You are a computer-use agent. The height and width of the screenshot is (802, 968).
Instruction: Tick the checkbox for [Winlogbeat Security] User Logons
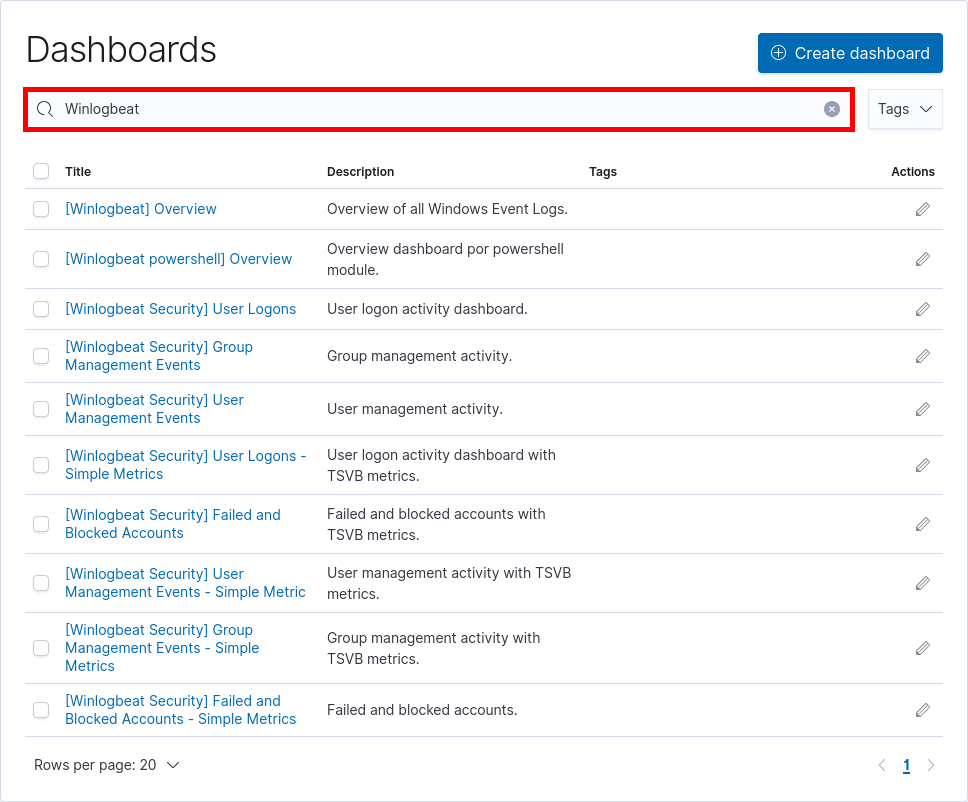pyautogui.click(x=41, y=309)
